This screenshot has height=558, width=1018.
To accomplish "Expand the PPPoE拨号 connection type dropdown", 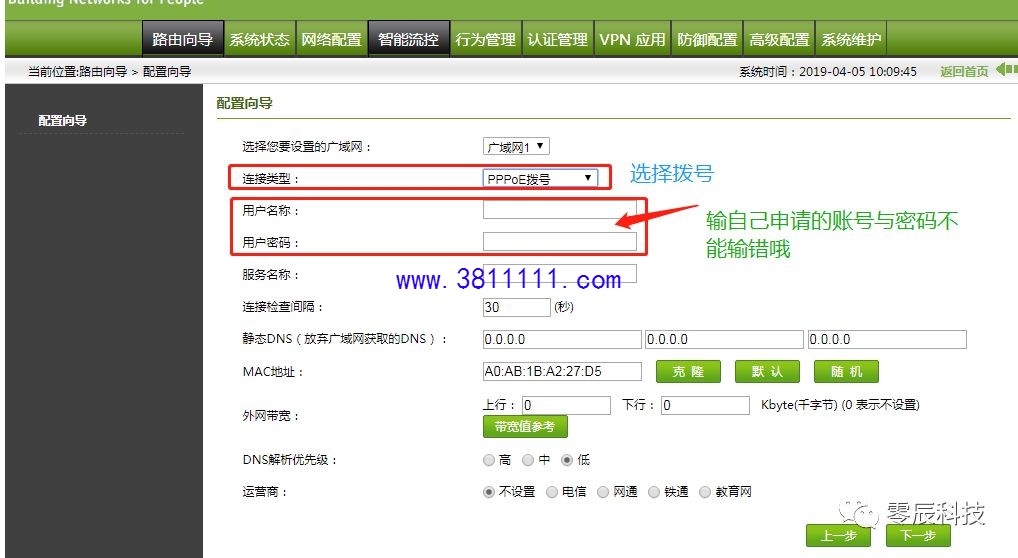I will click(x=541, y=179).
